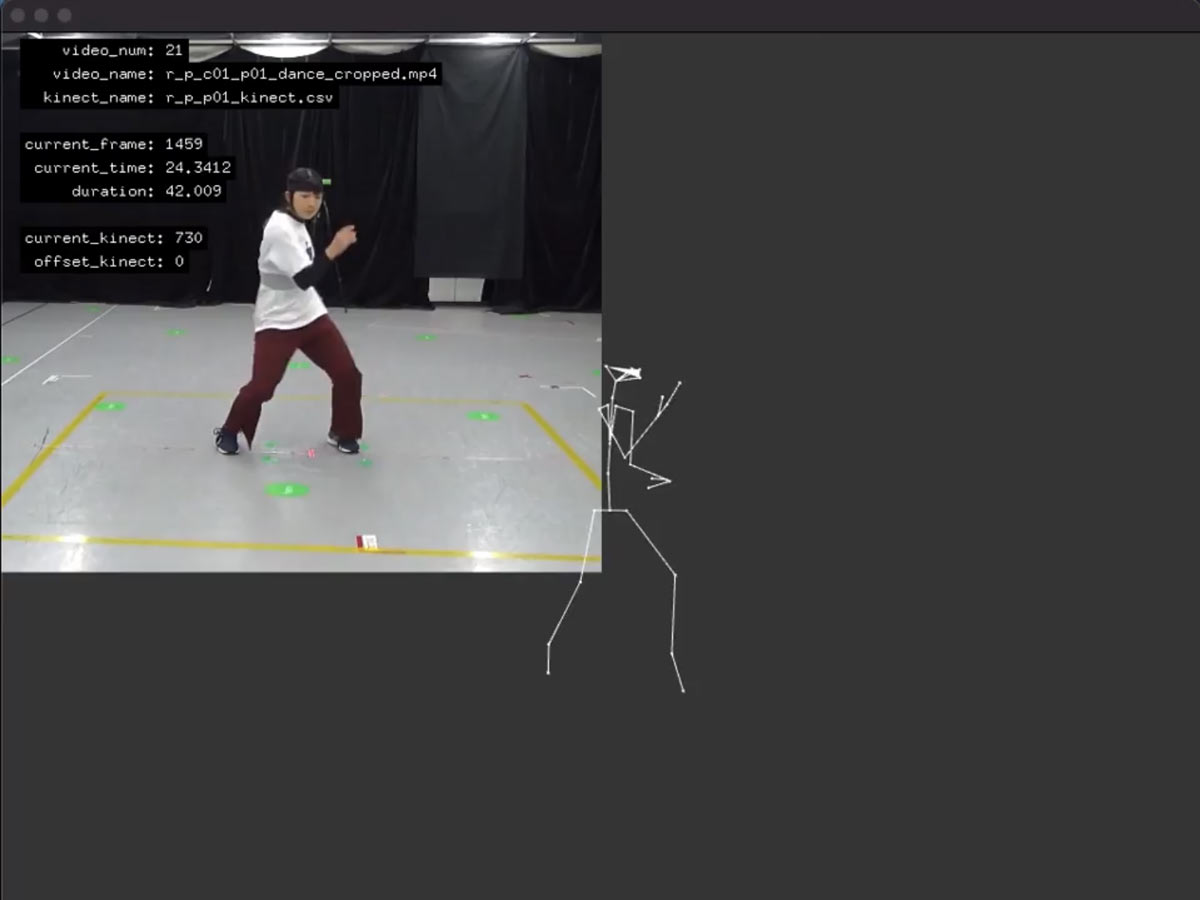Viewport: 1200px width, 900px height.
Task: Click the rightmost title bar zoom button
Action: pyautogui.click(x=64, y=15)
